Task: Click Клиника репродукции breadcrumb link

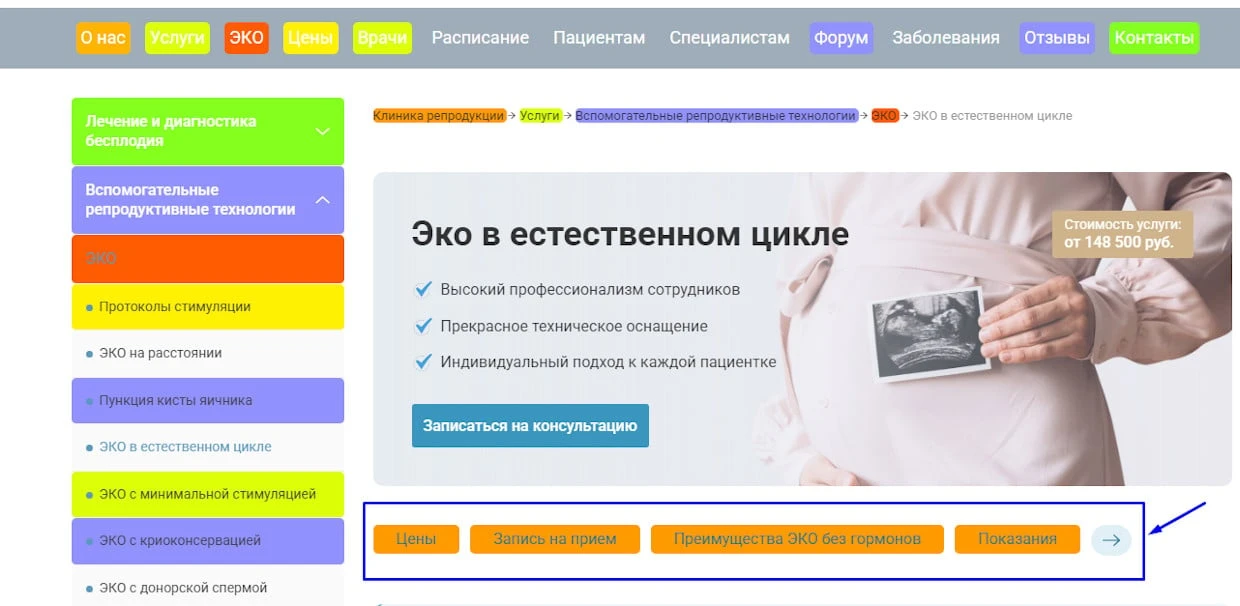Action: click(439, 116)
